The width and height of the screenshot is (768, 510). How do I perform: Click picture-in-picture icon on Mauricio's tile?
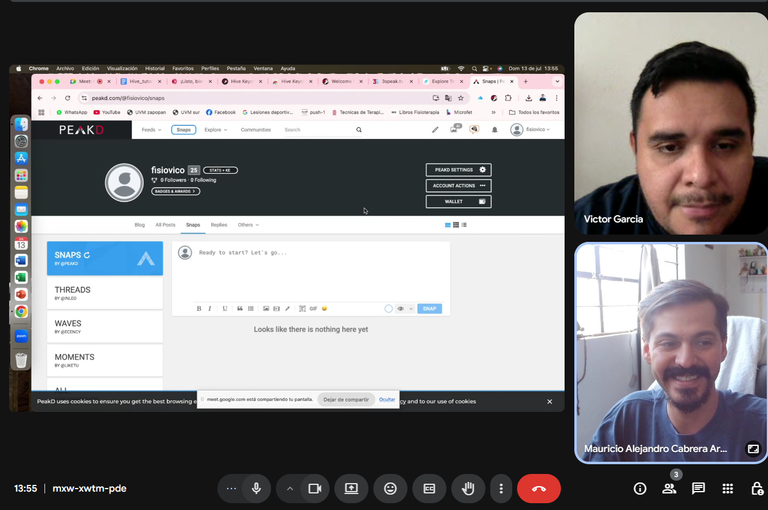(753, 448)
